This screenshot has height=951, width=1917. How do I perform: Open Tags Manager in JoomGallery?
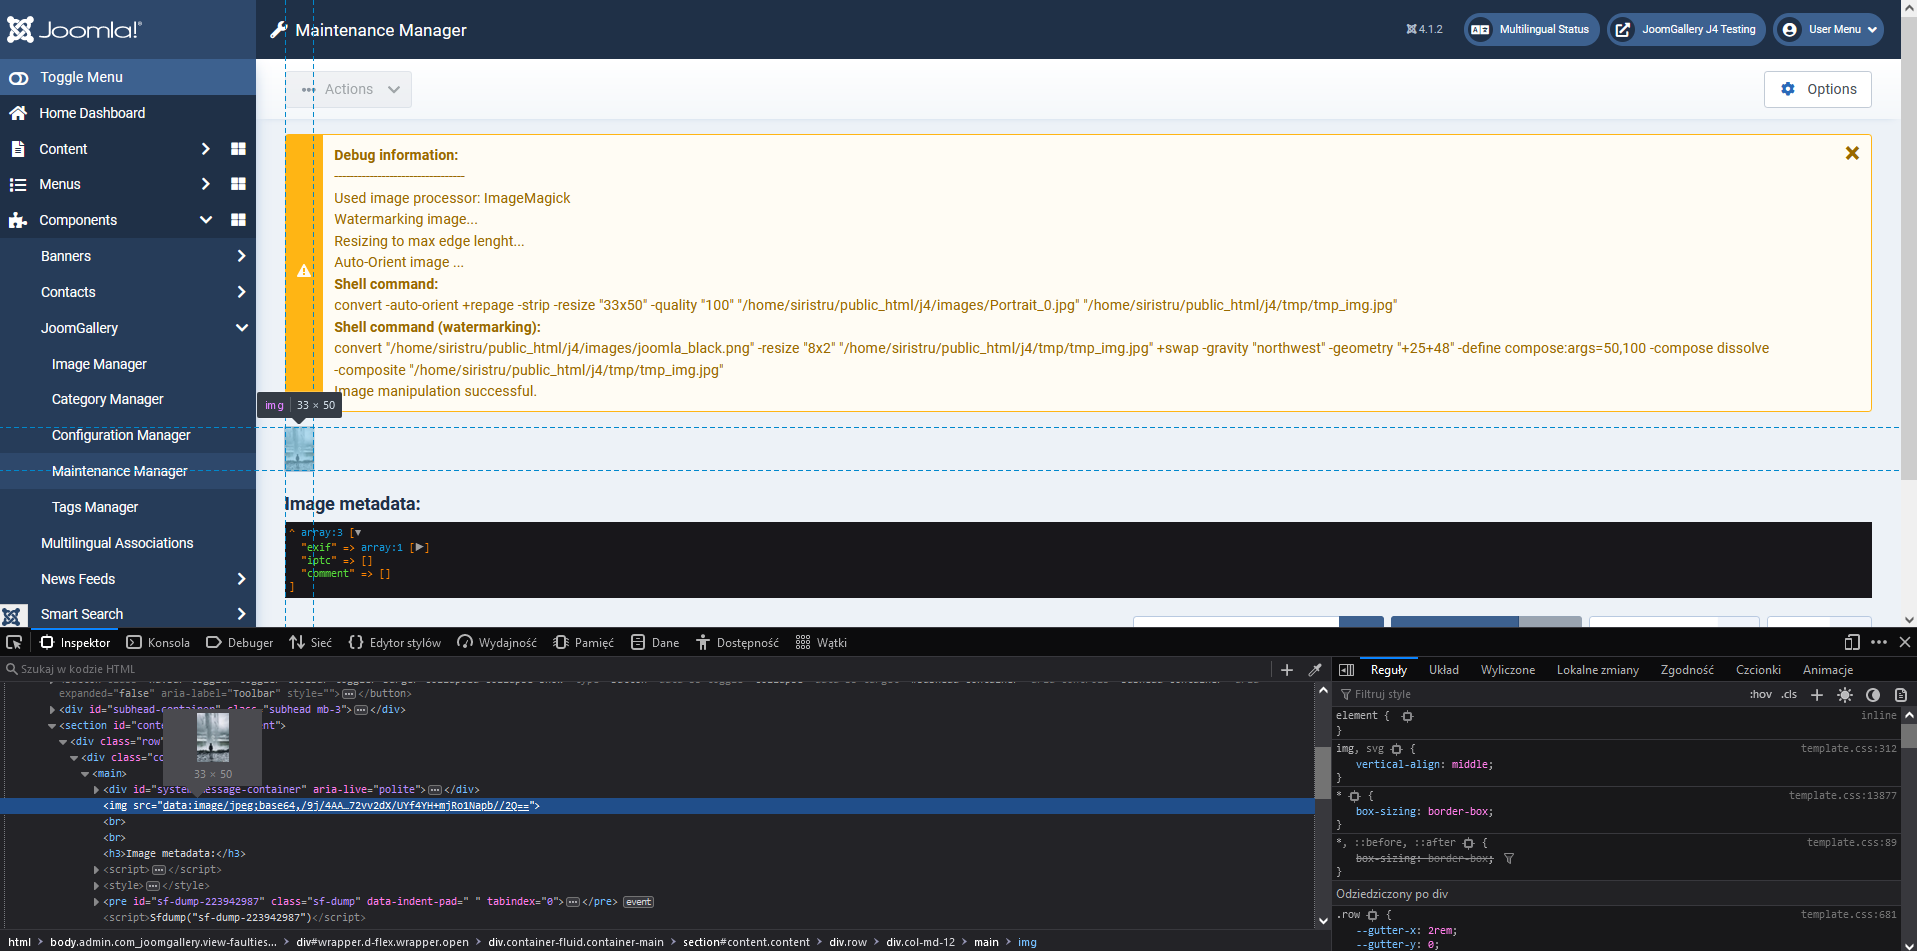95,507
